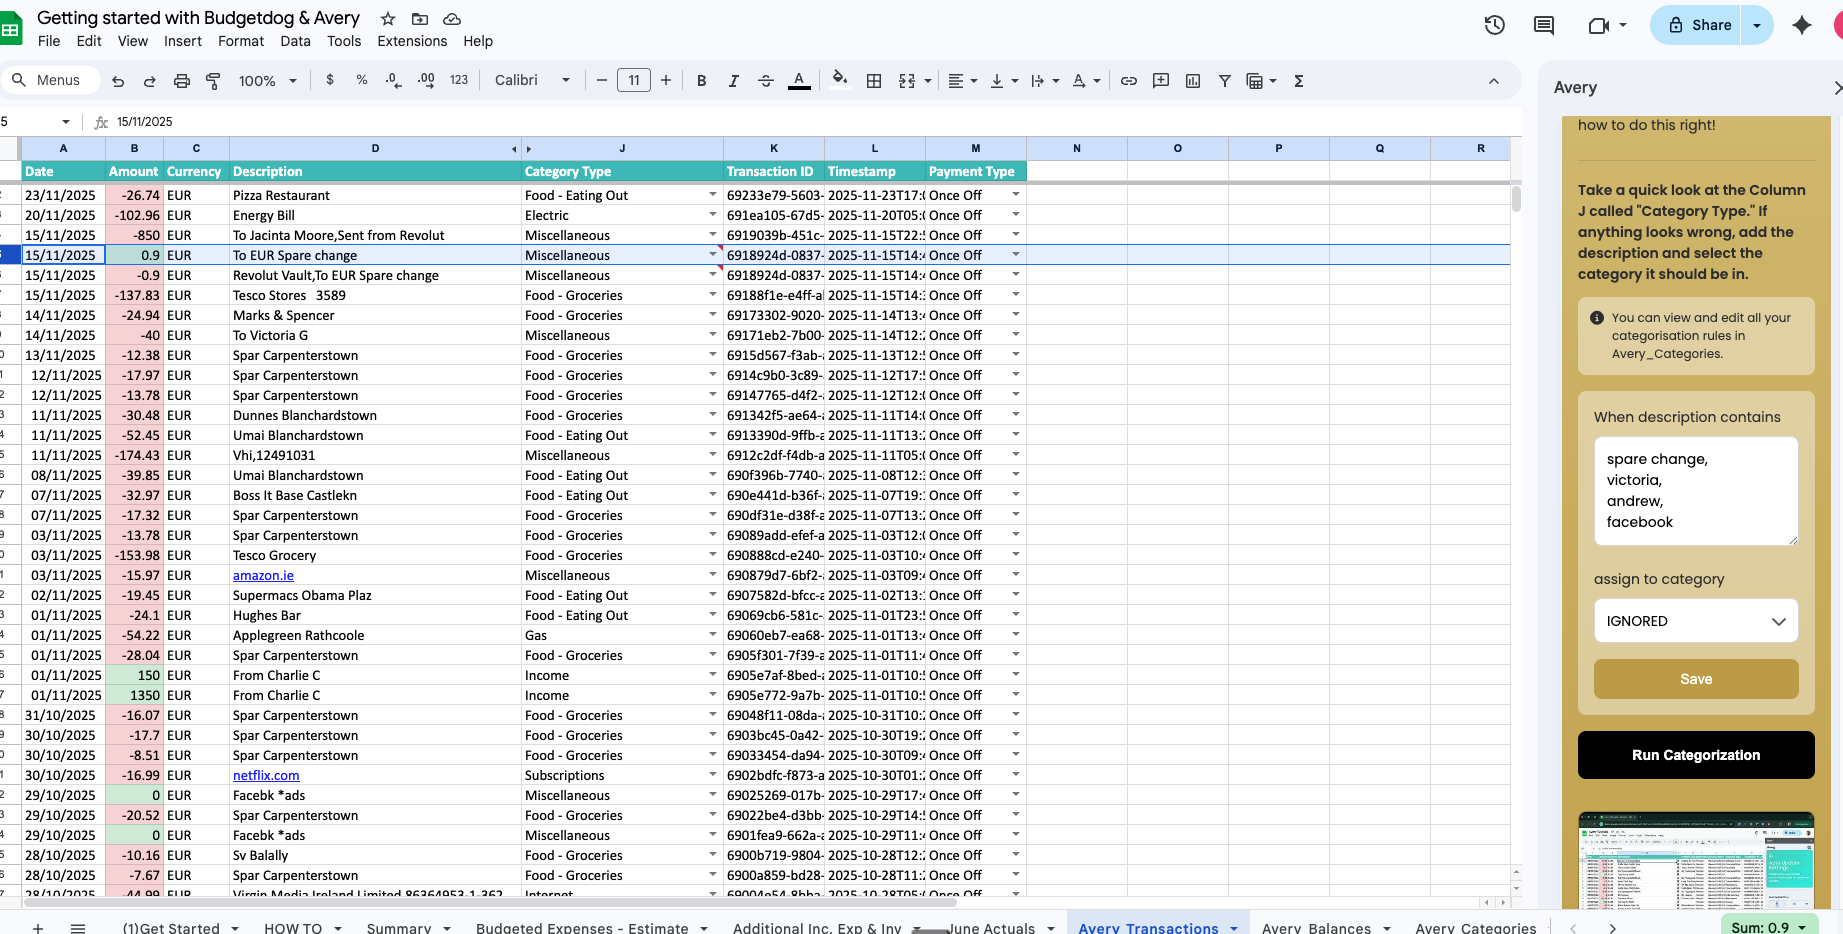Open the font dropdown showing Calibri

point(532,81)
